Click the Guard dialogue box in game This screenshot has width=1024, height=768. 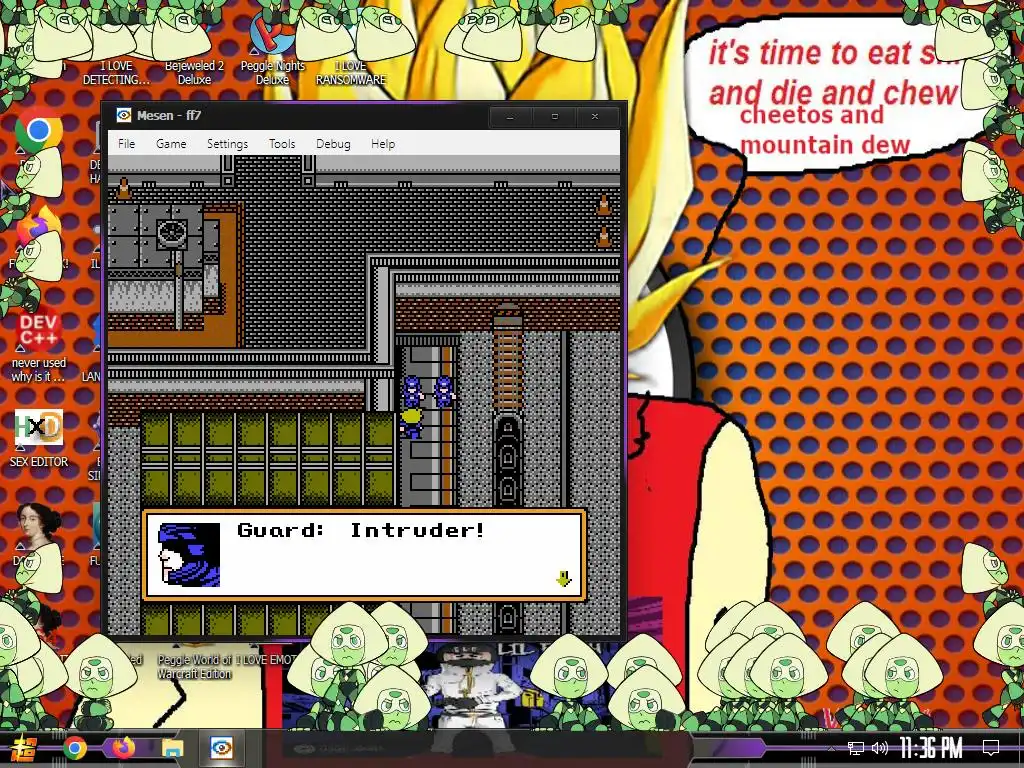pyautogui.click(x=364, y=554)
